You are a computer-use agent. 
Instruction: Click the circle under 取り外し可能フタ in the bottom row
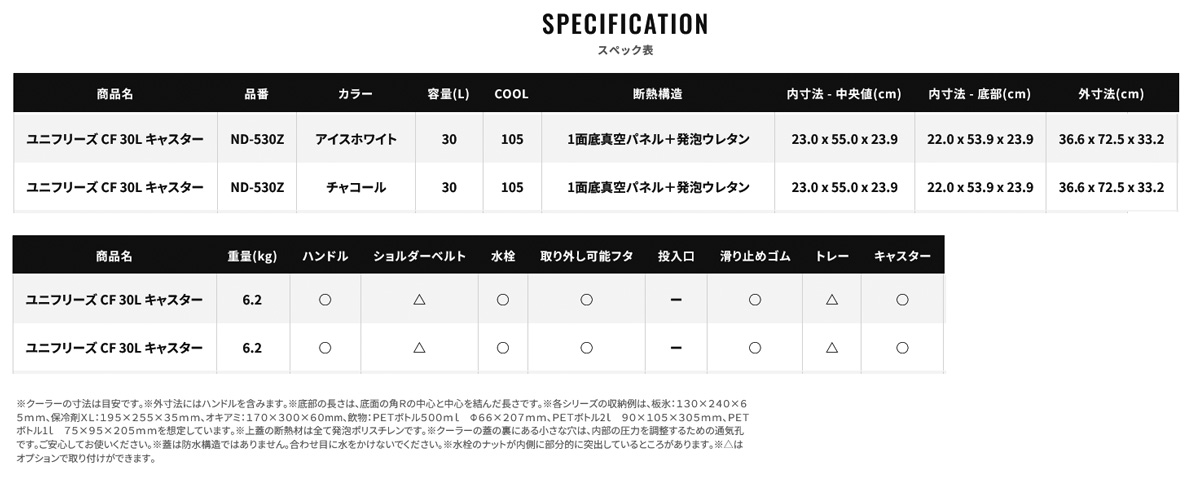(586, 348)
